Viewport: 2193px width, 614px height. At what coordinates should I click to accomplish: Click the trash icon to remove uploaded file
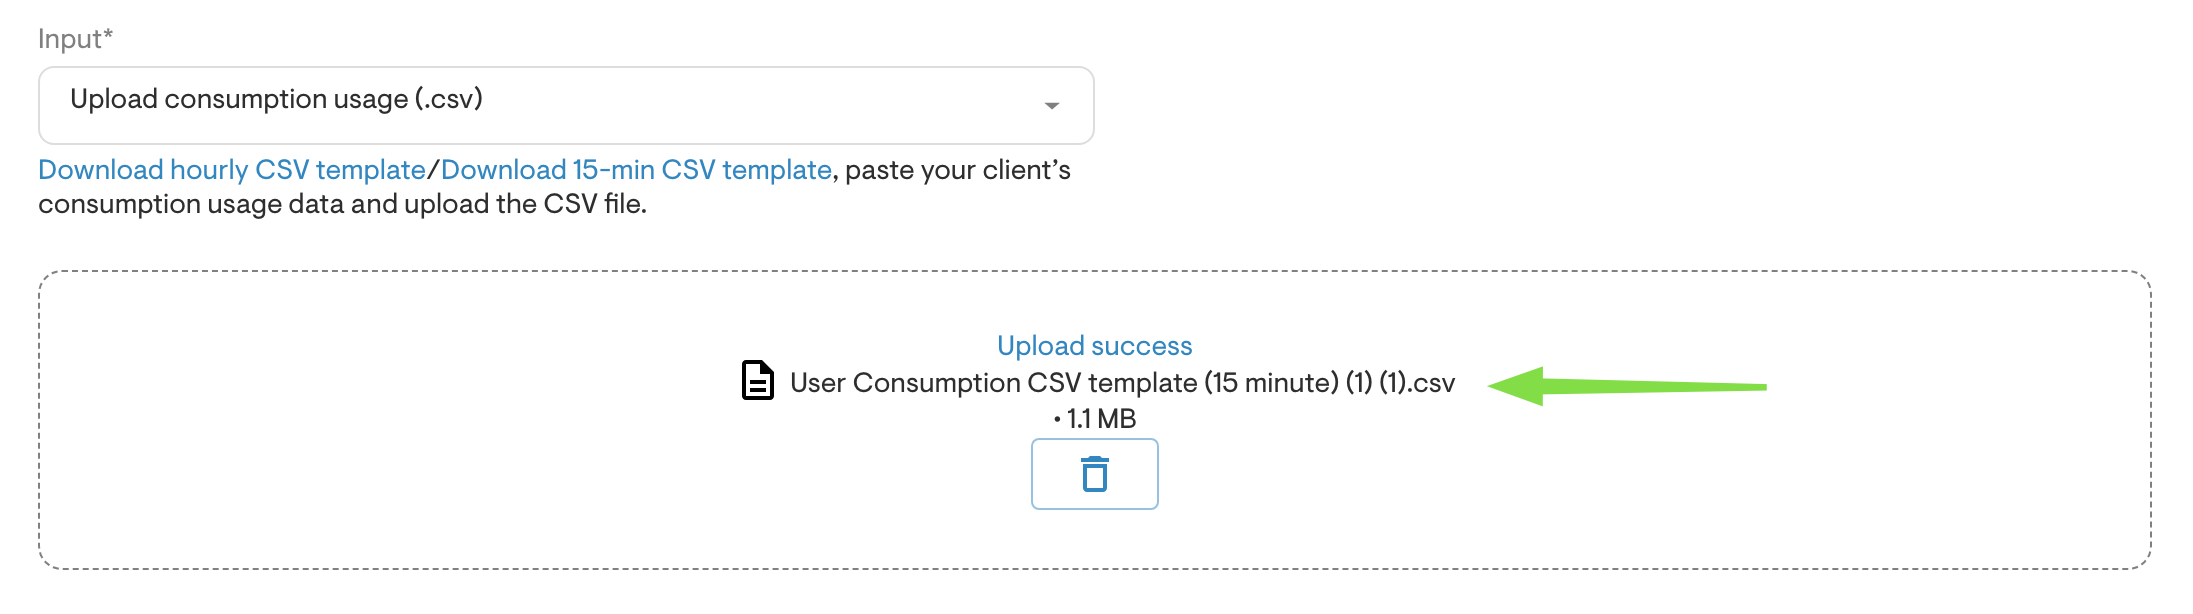click(x=1095, y=475)
